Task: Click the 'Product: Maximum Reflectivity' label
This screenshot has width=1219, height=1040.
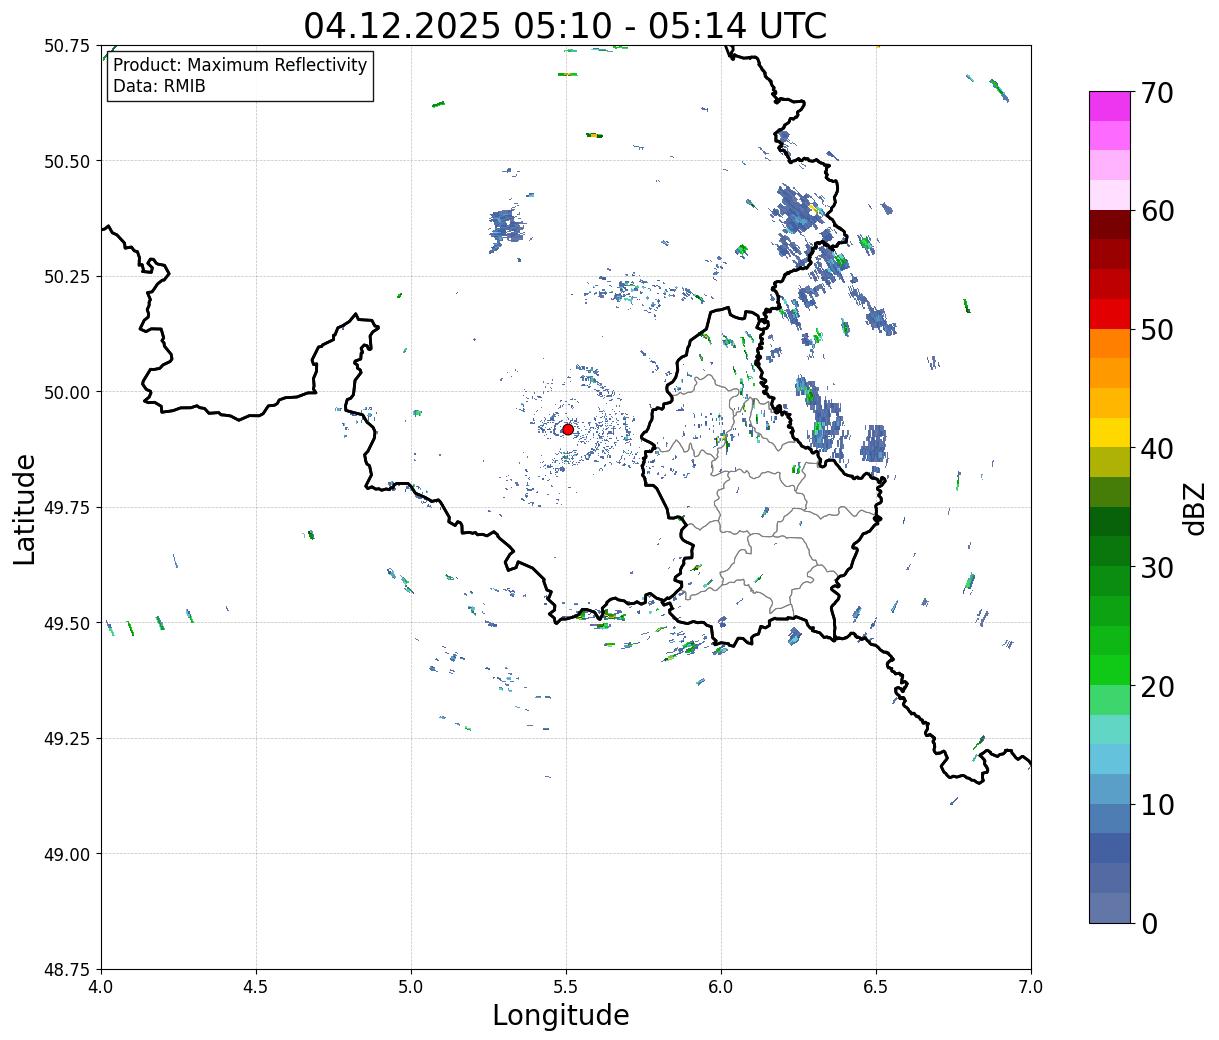Action: [240, 65]
